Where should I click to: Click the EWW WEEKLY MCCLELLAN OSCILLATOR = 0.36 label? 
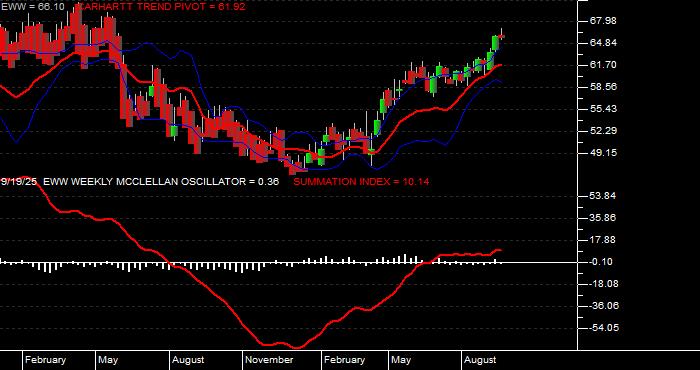(x=161, y=182)
